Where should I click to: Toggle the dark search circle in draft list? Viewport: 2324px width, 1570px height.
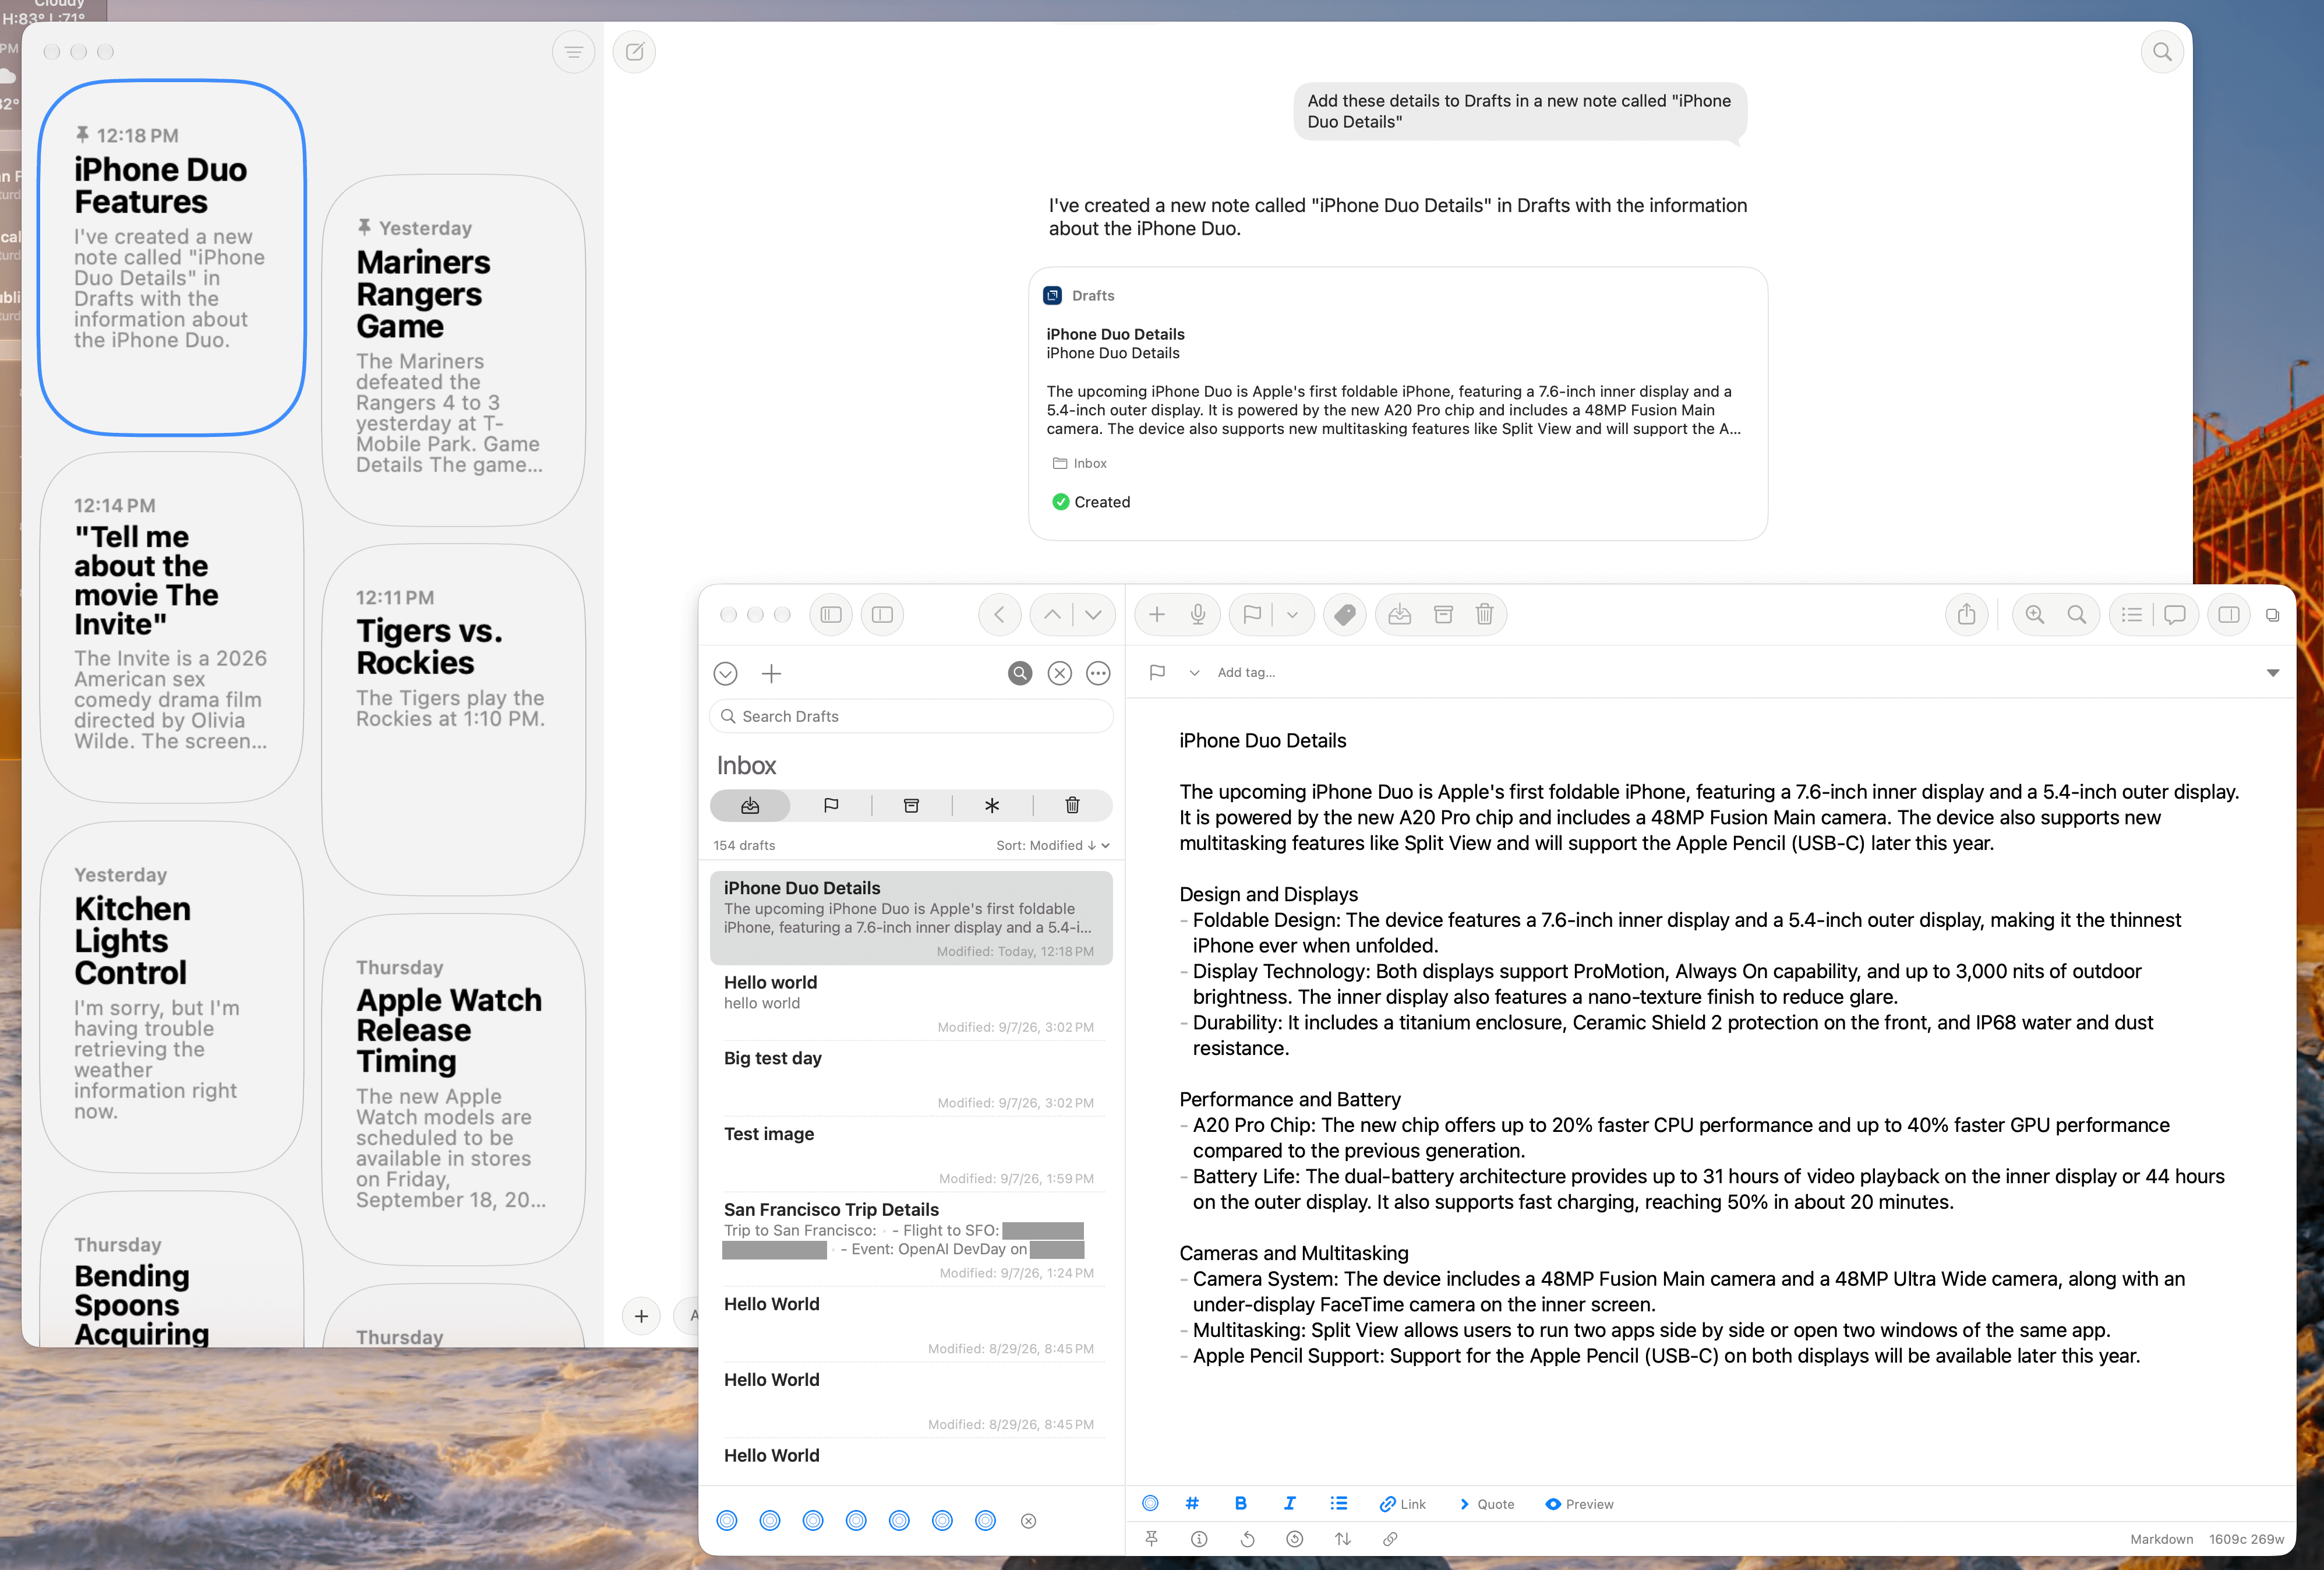tap(1020, 674)
